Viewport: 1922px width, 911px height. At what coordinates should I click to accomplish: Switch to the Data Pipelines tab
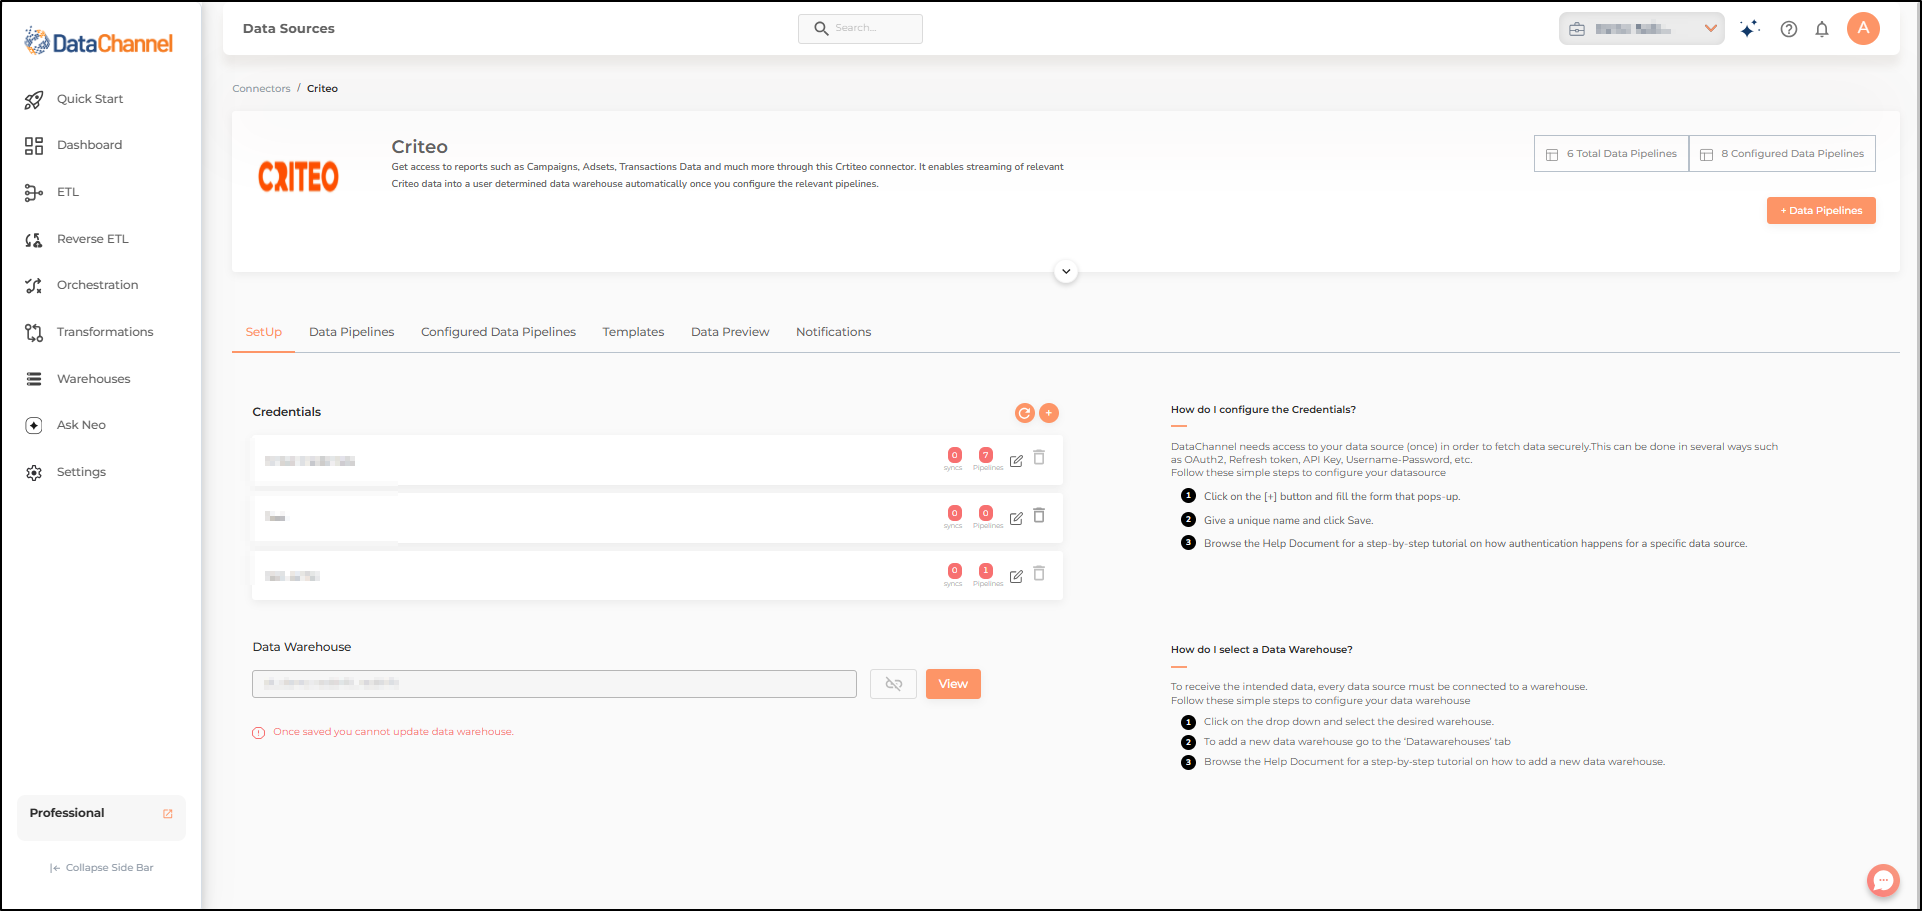tap(351, 332)
